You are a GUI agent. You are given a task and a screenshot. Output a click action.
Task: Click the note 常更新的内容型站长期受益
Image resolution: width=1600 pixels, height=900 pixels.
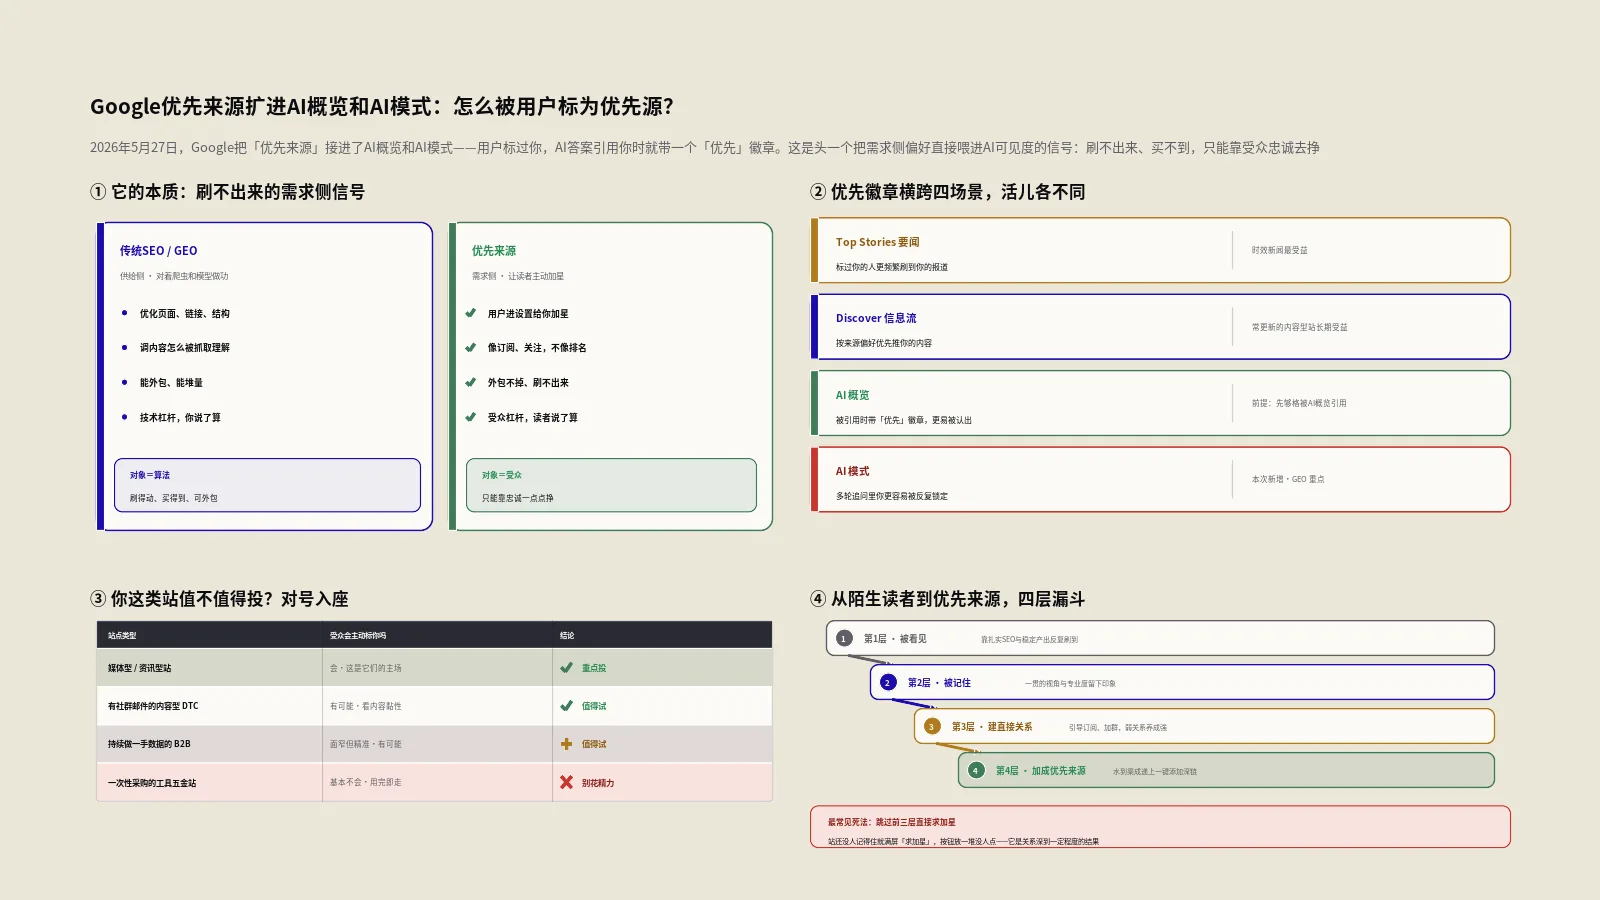coord(1299,327)
